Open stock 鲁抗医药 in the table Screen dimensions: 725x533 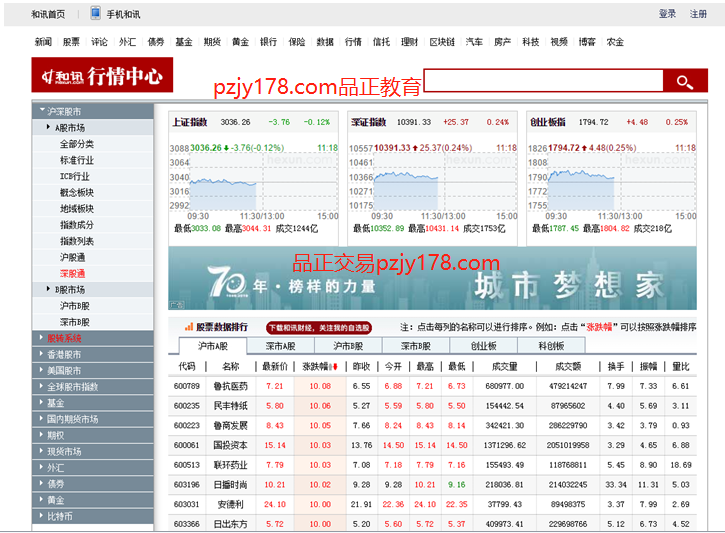click(x=230, y=386)
